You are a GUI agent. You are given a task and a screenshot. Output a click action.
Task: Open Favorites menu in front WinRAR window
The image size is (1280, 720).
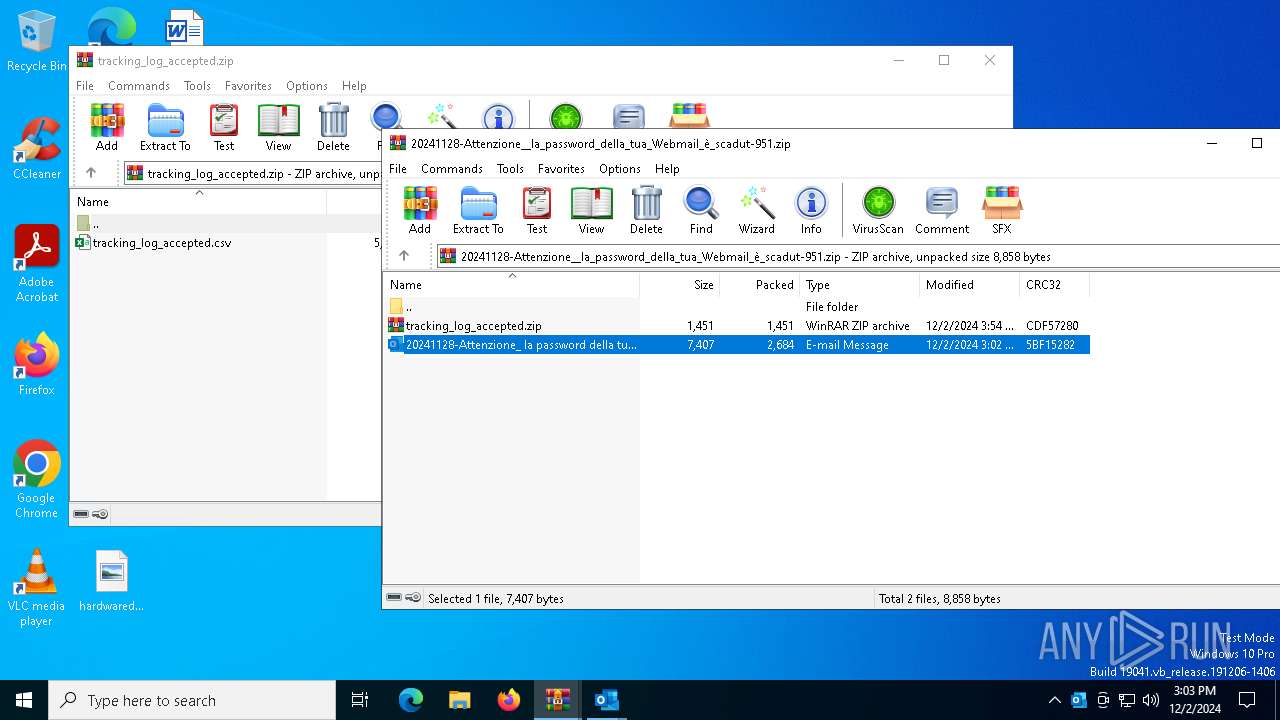click(x=561, y=169)
